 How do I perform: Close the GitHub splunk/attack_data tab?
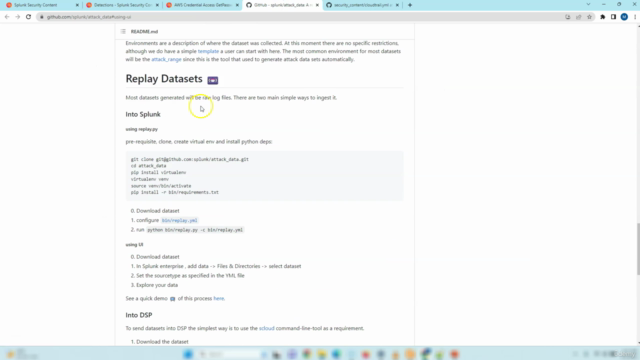pos(317,5)
